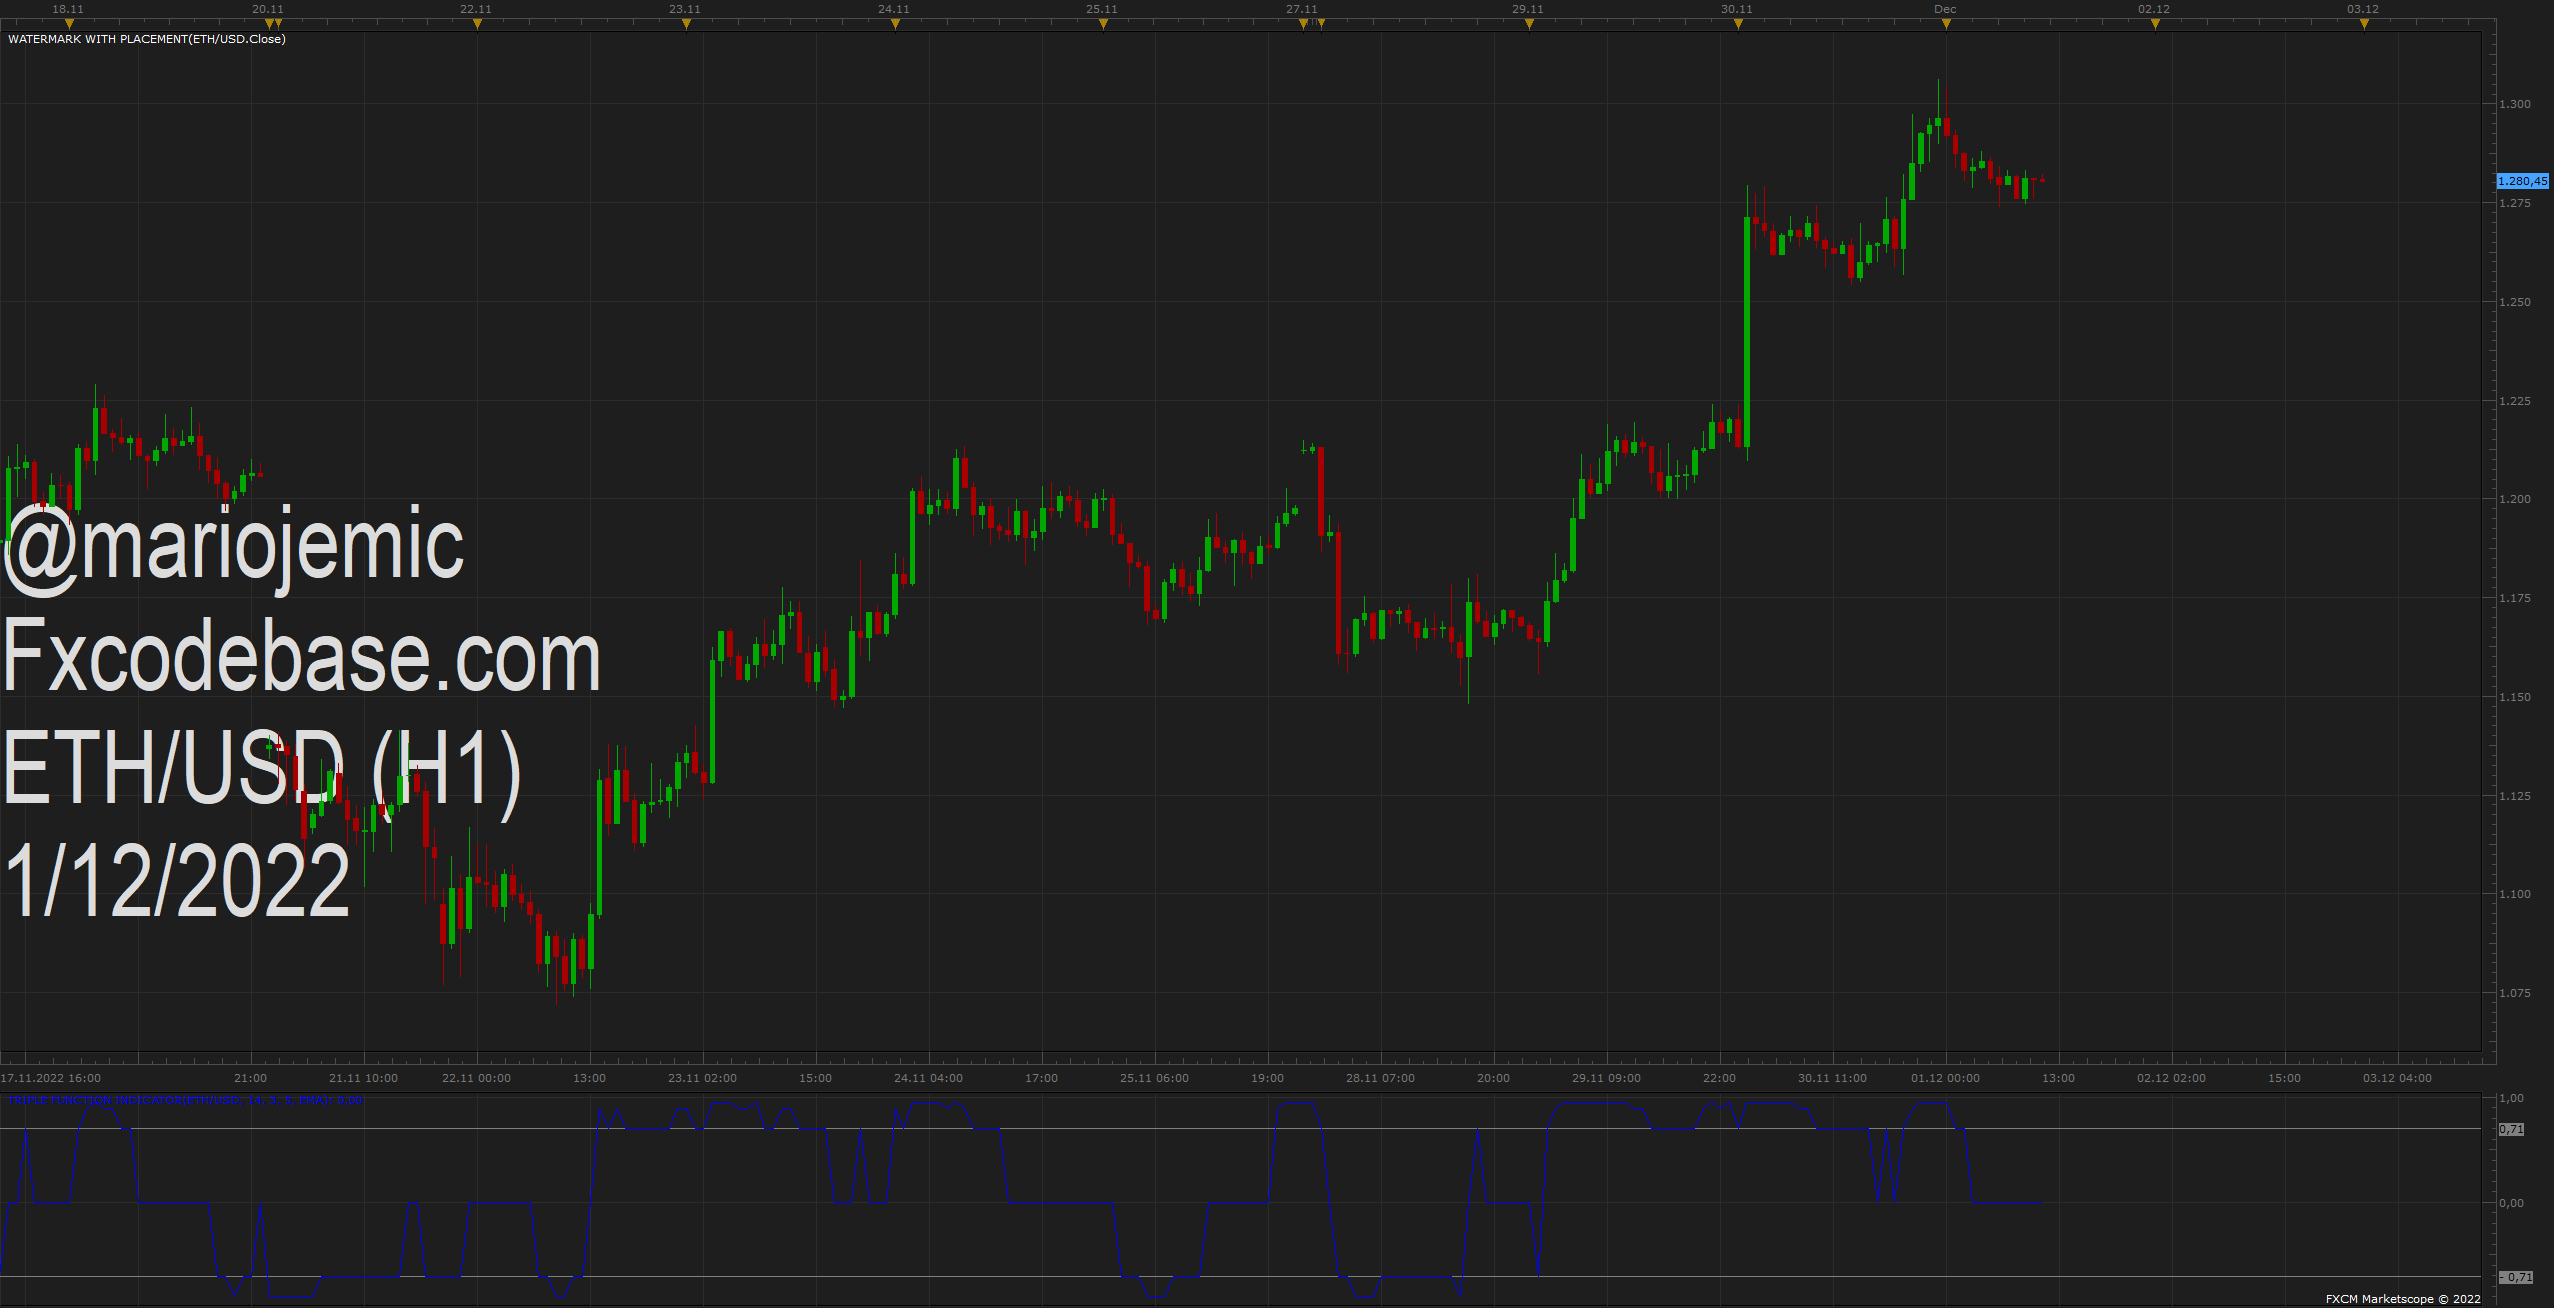Click the 22.11 00:00 time label

(x=476, y=1078)
